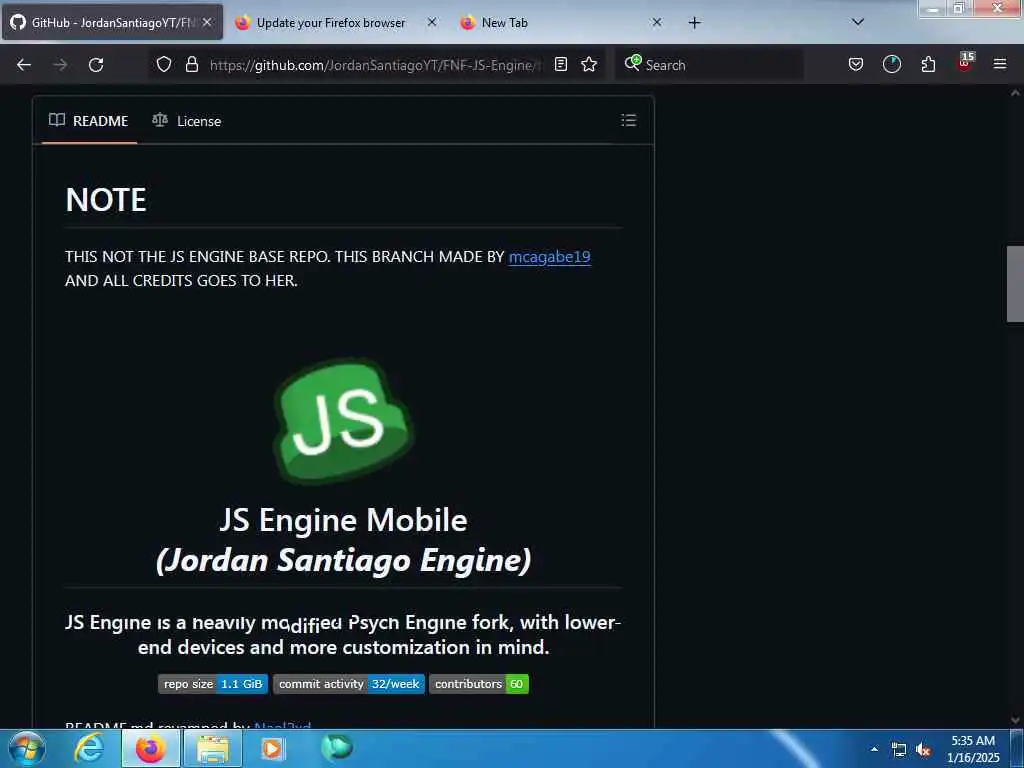This screenshot has width=1024, height=768.
Task: Close the Update your Firefox browser tab
Action: [x=432, y=22]
